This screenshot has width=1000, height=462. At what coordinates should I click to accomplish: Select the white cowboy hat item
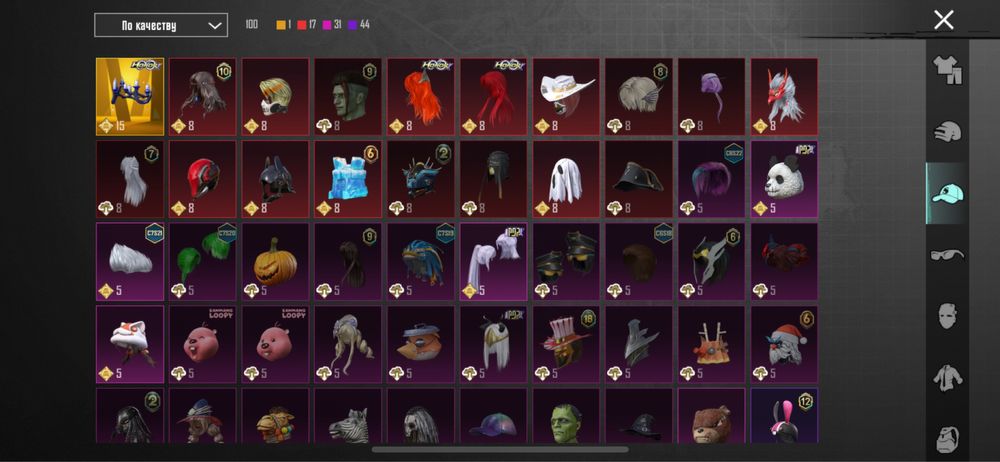coord(567,97)
